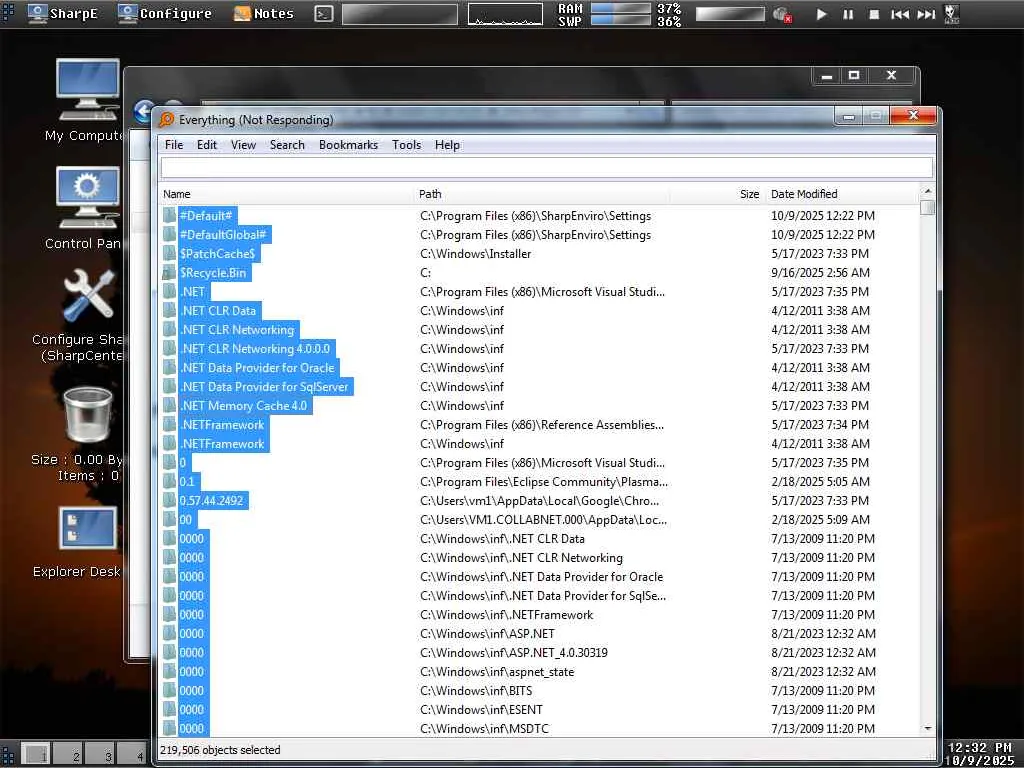Open Configure in the SharpE top bar
This screenshot has height=768, width=1024.
coord(165,13)
